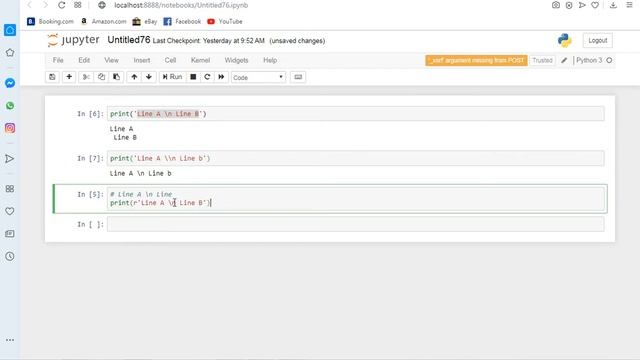Viewport: 640px width, 360px height.
Task: Dismiss the orange _xsrf argument missing notification
Action: [x=476, y=60]
